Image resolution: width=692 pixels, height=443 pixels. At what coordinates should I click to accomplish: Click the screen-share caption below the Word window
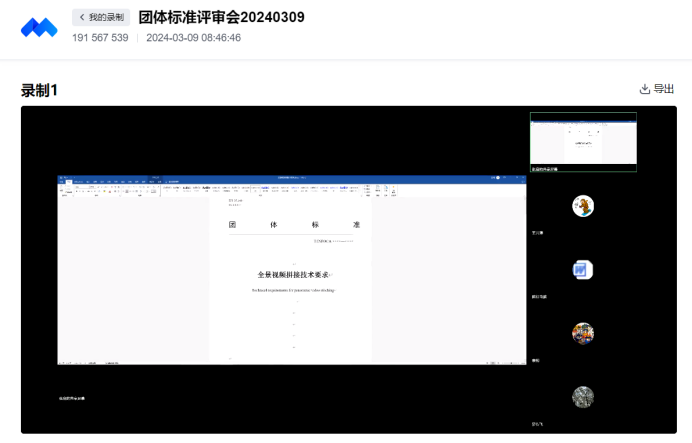pos(72,398)
